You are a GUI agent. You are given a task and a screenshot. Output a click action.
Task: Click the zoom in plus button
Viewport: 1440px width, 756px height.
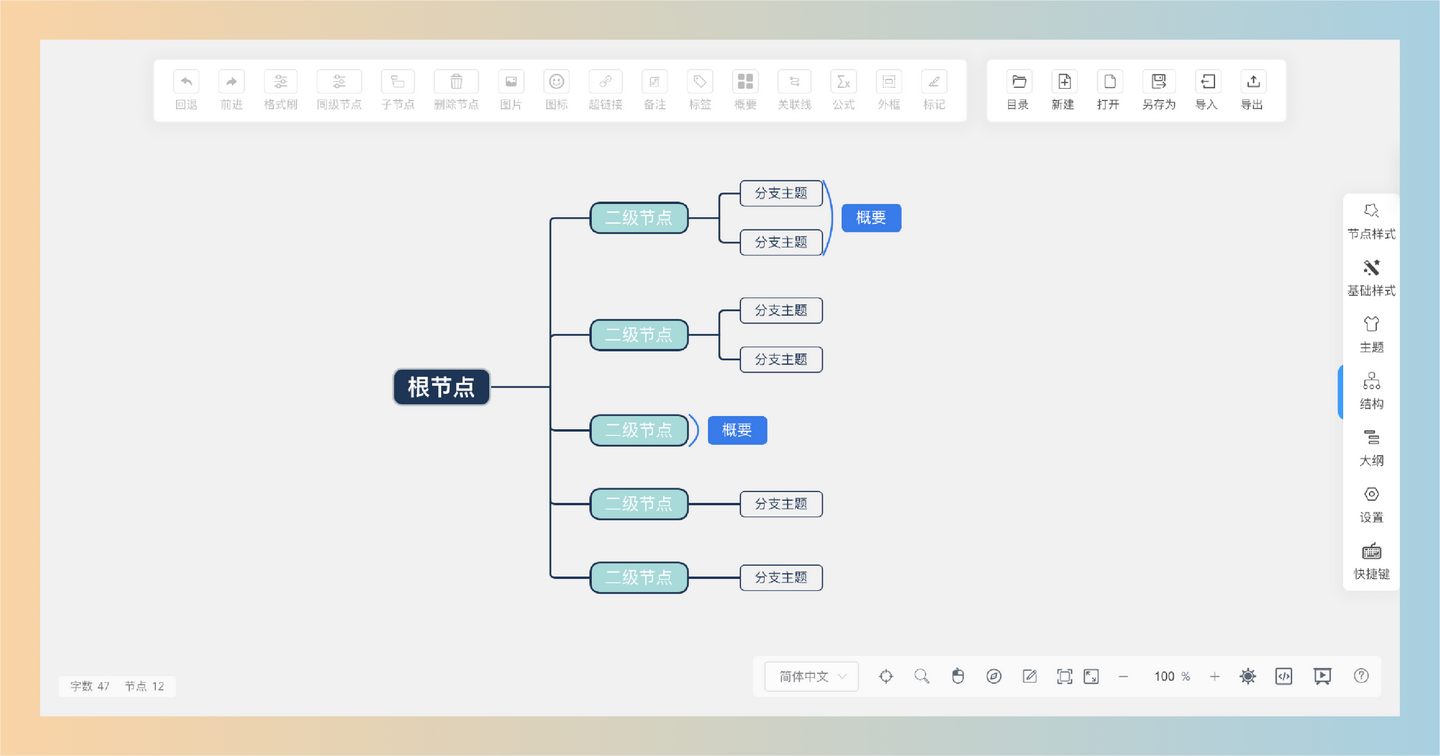click(x=1215, y=677)
